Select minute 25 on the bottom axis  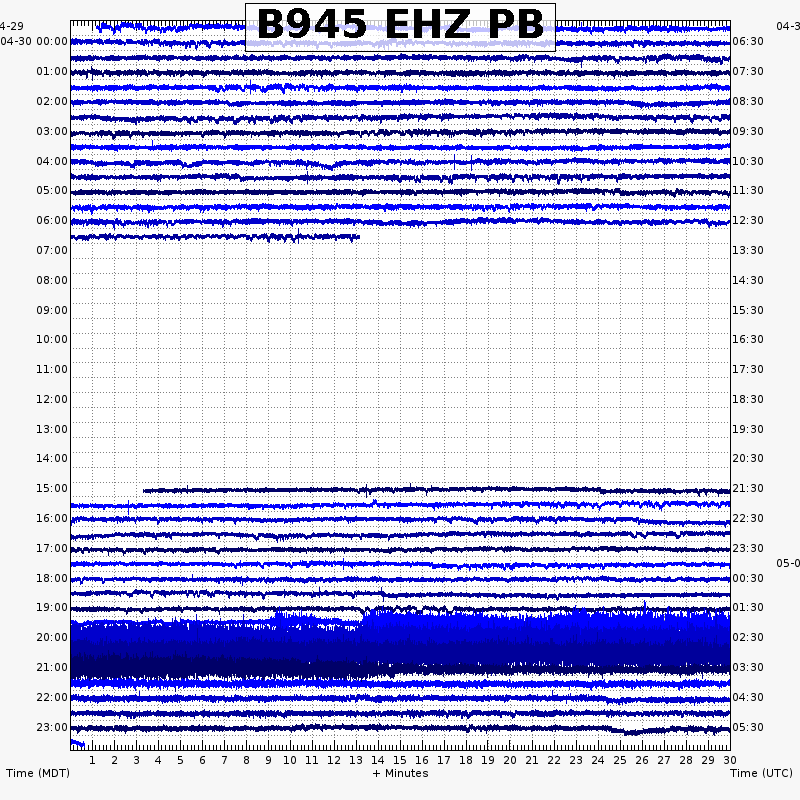(x=619, y=760)
